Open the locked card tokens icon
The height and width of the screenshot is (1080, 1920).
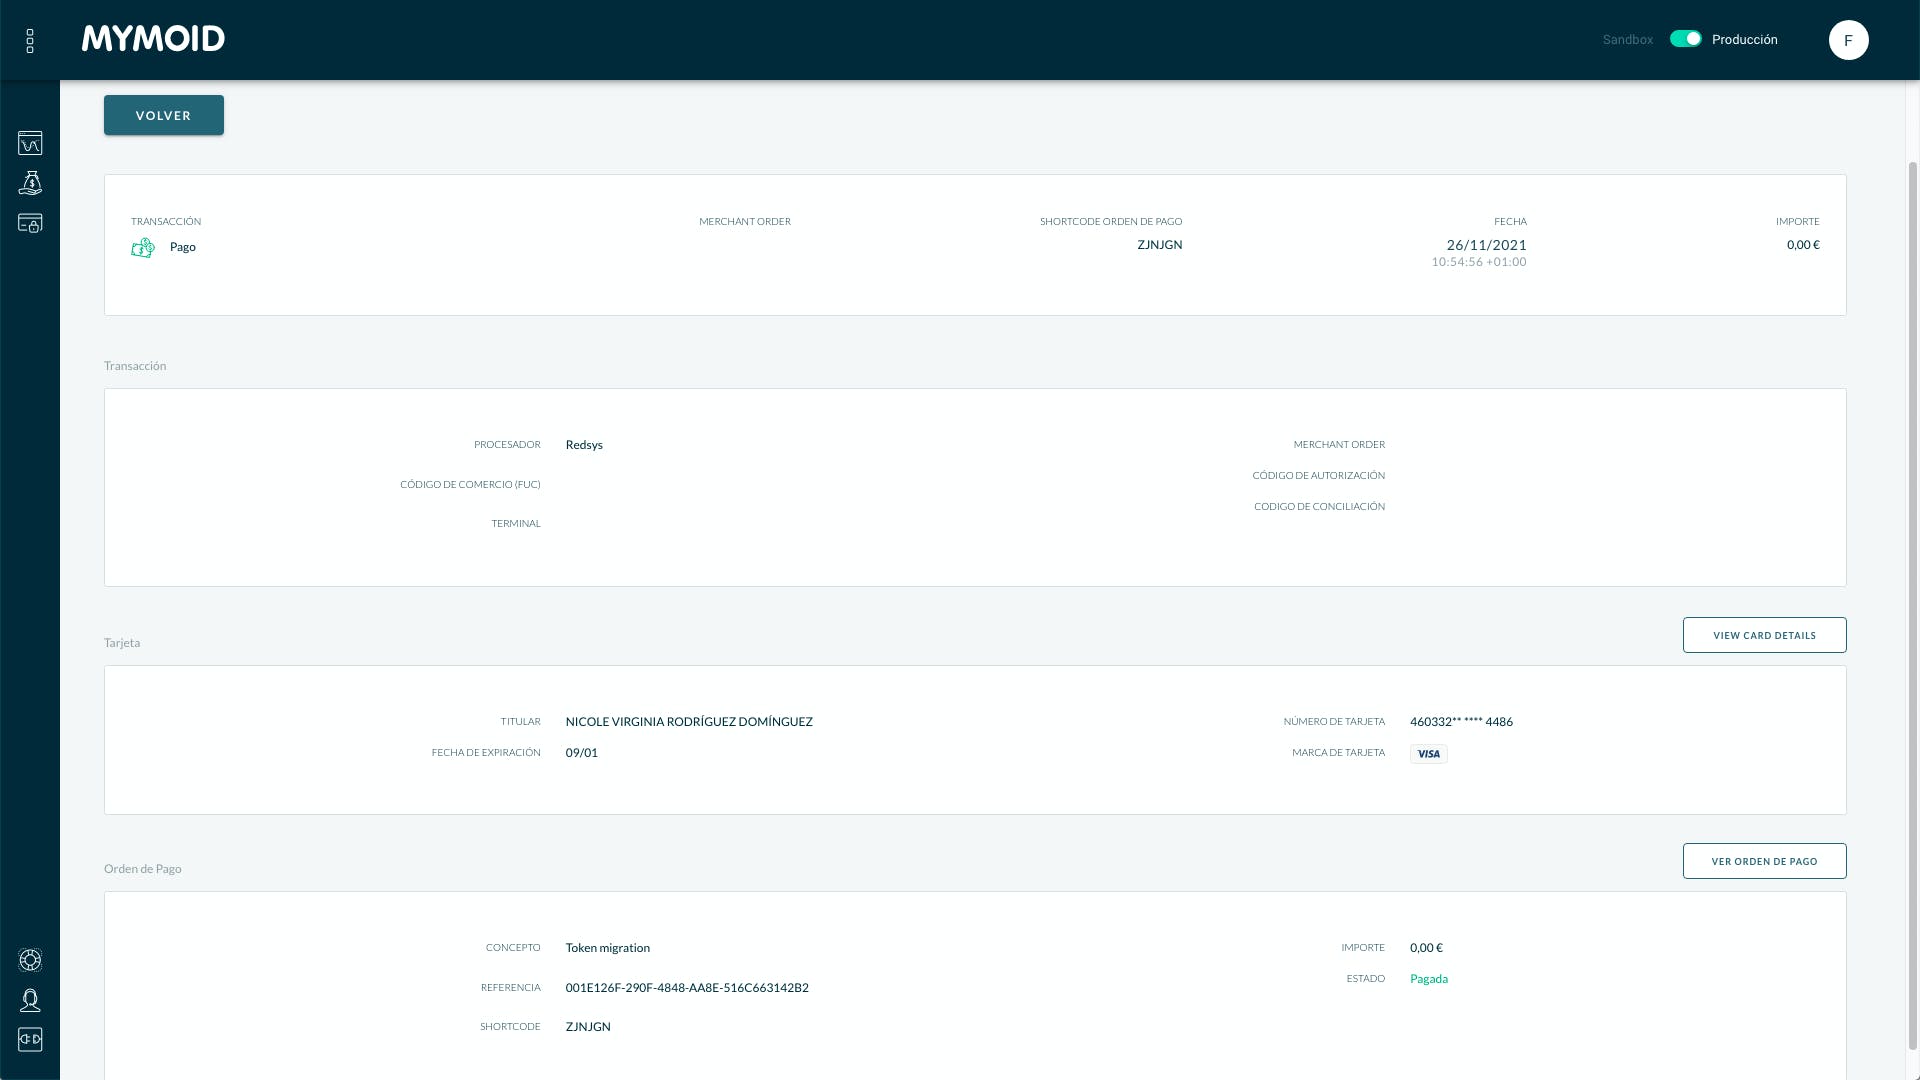coord(30,223)
